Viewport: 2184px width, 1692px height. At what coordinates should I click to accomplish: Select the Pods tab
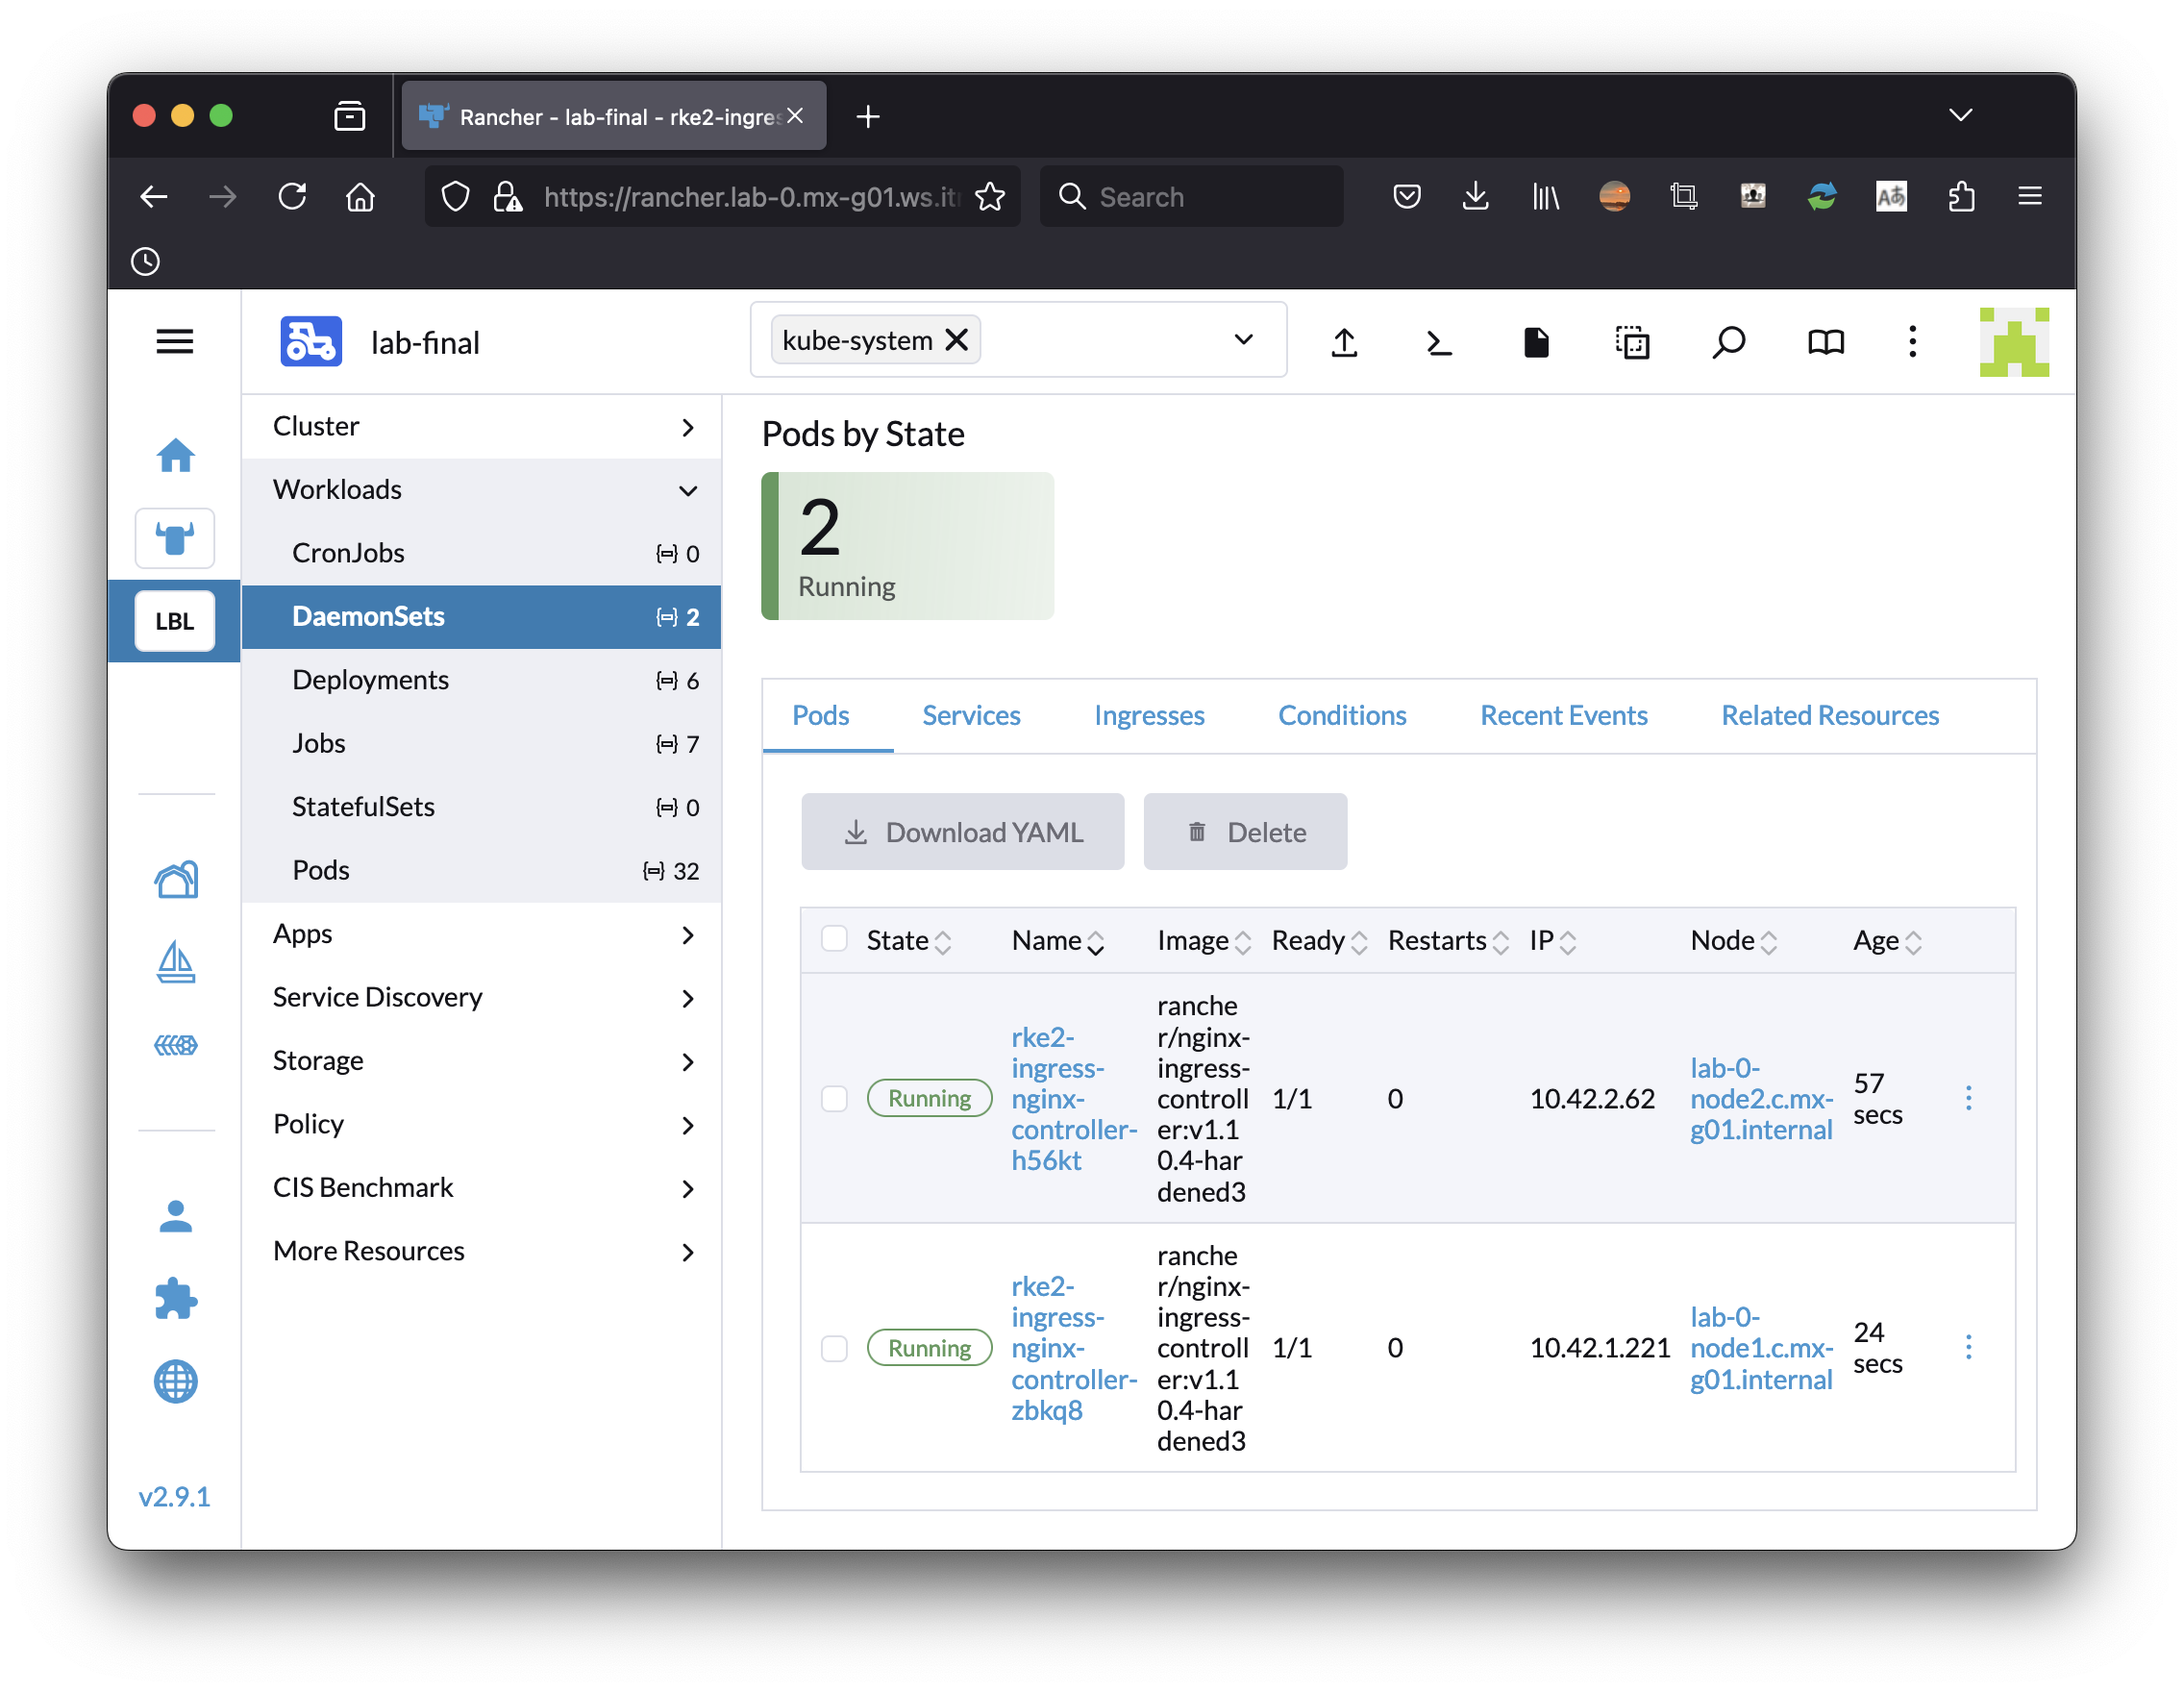(820, 716)
